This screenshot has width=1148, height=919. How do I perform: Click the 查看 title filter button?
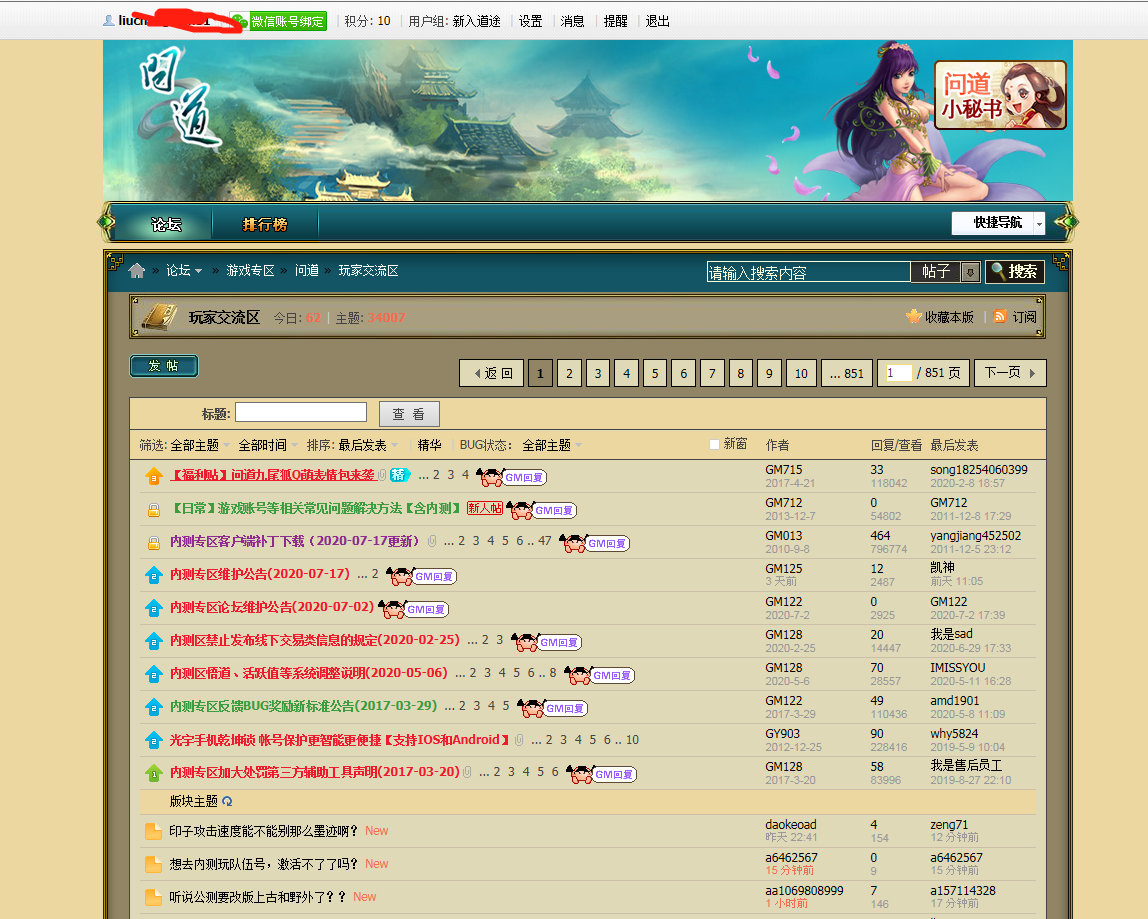click(x=409, y=414)
